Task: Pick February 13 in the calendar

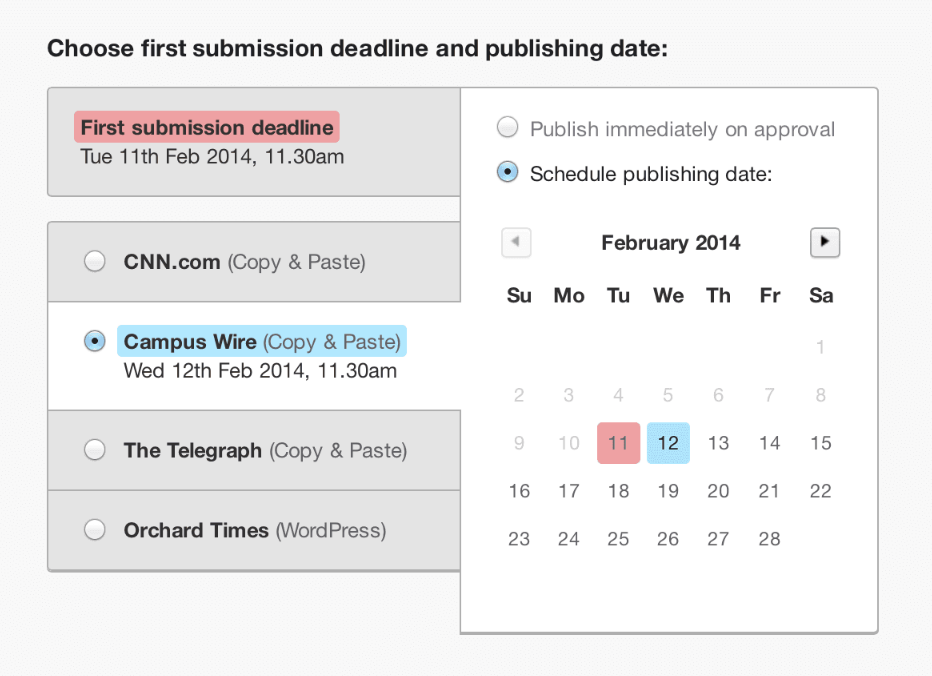Action: click(x=718, y=443)
